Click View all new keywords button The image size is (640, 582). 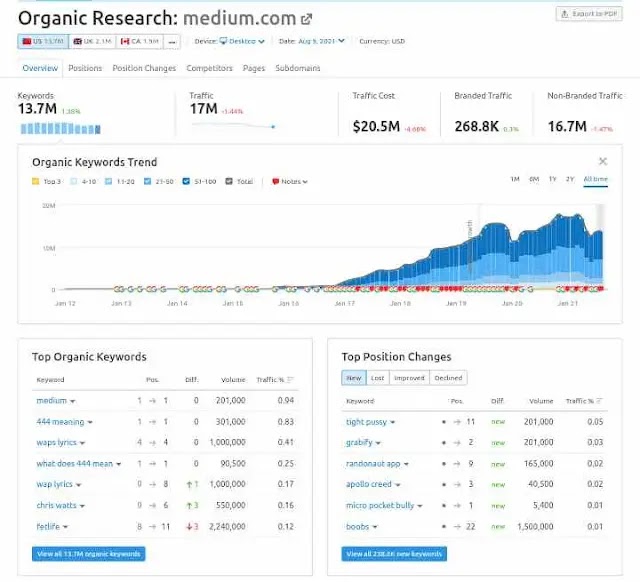pyautogui.click(x=394, y=554)
